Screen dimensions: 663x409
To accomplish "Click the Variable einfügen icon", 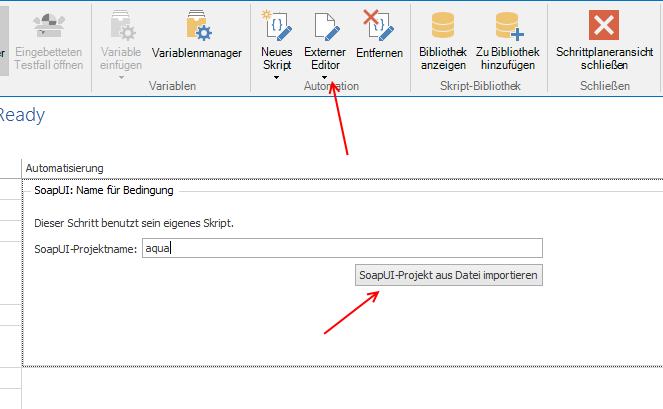I will (121, 27).
